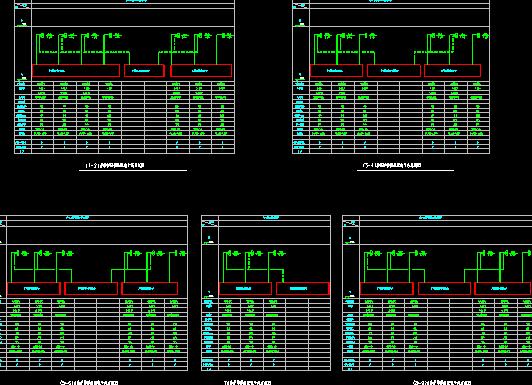532x385 pixels.
Task: Click the title caption below bottom-center diagram
Action: 247,382
